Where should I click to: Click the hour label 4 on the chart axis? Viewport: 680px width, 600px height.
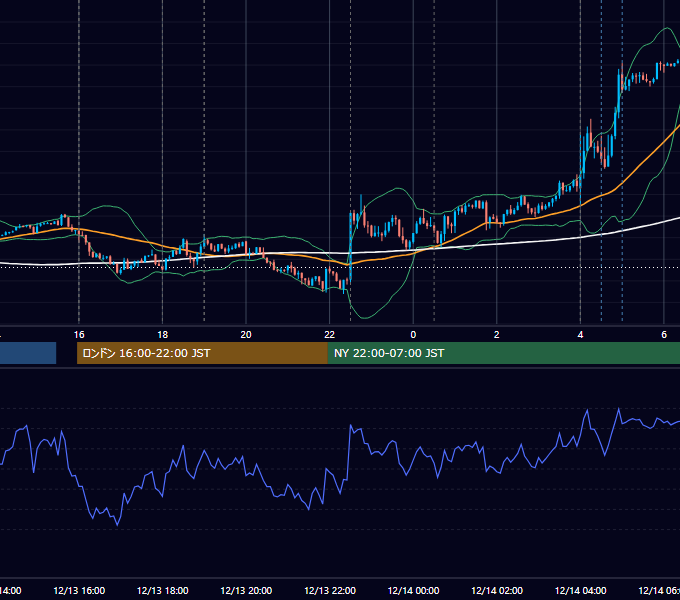coord(580,335)
